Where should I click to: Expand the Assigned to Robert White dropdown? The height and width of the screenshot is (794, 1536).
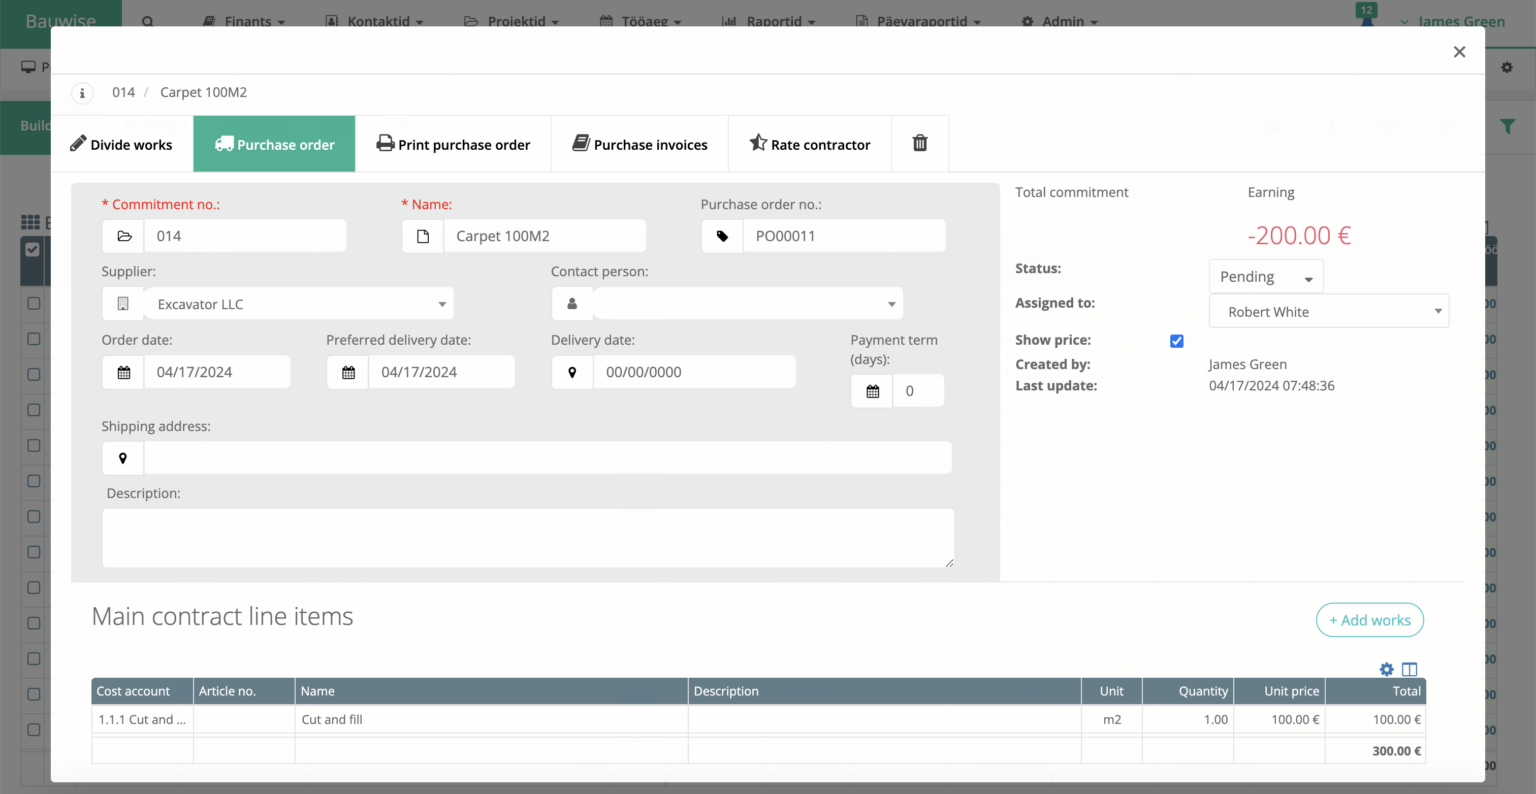coord(1328,312)
